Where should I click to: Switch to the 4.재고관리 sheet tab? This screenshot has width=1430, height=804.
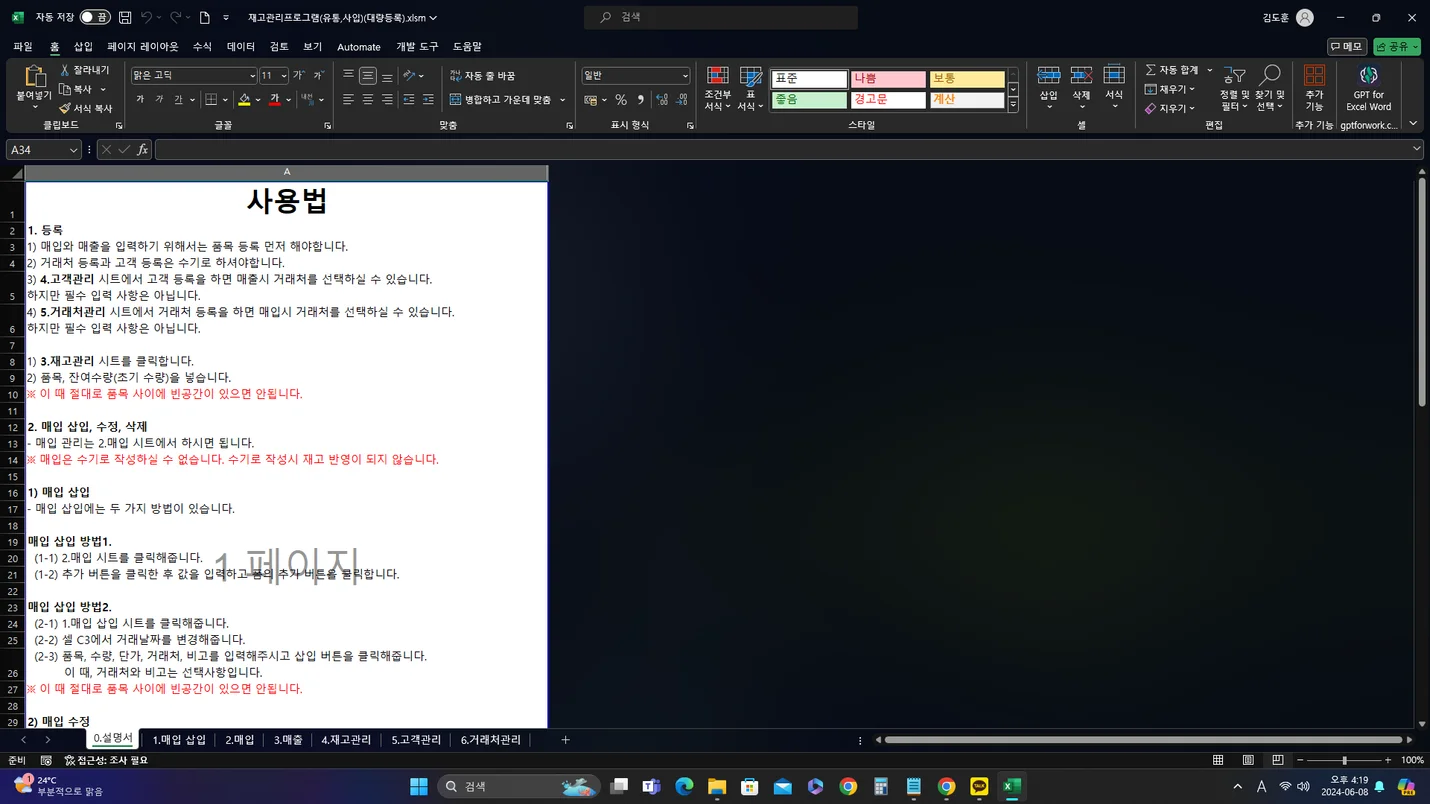(x=346, y=740)
